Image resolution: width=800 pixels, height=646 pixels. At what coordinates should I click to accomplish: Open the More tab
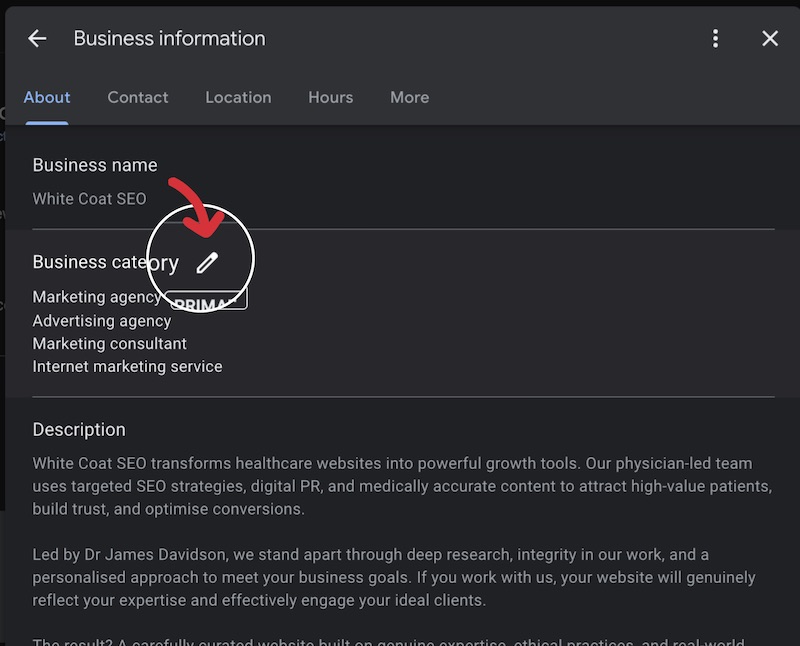(410, 97)
